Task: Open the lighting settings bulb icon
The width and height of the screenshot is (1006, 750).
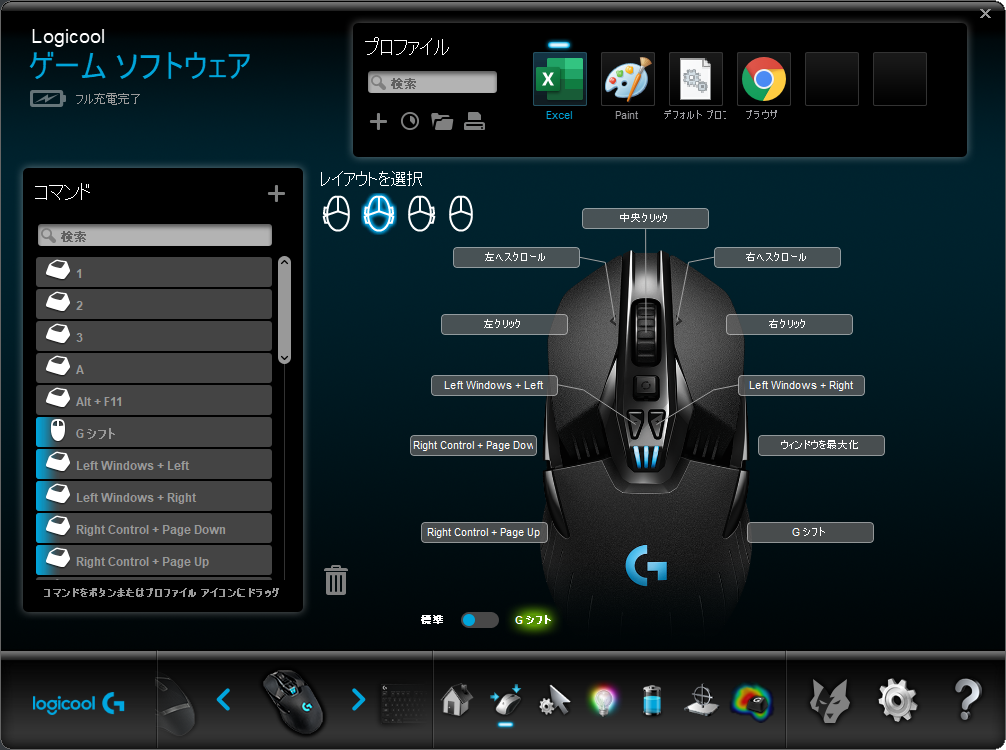Action: [603, 701]
